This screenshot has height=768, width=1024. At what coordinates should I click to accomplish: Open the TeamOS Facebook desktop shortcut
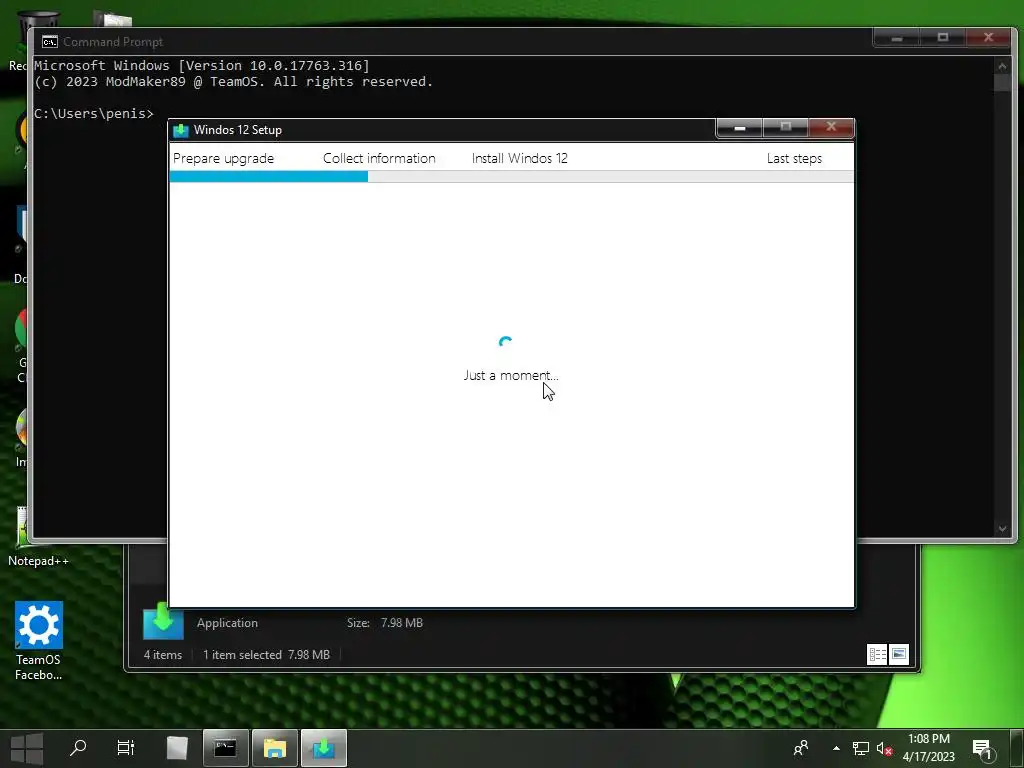tap(39, 641)
